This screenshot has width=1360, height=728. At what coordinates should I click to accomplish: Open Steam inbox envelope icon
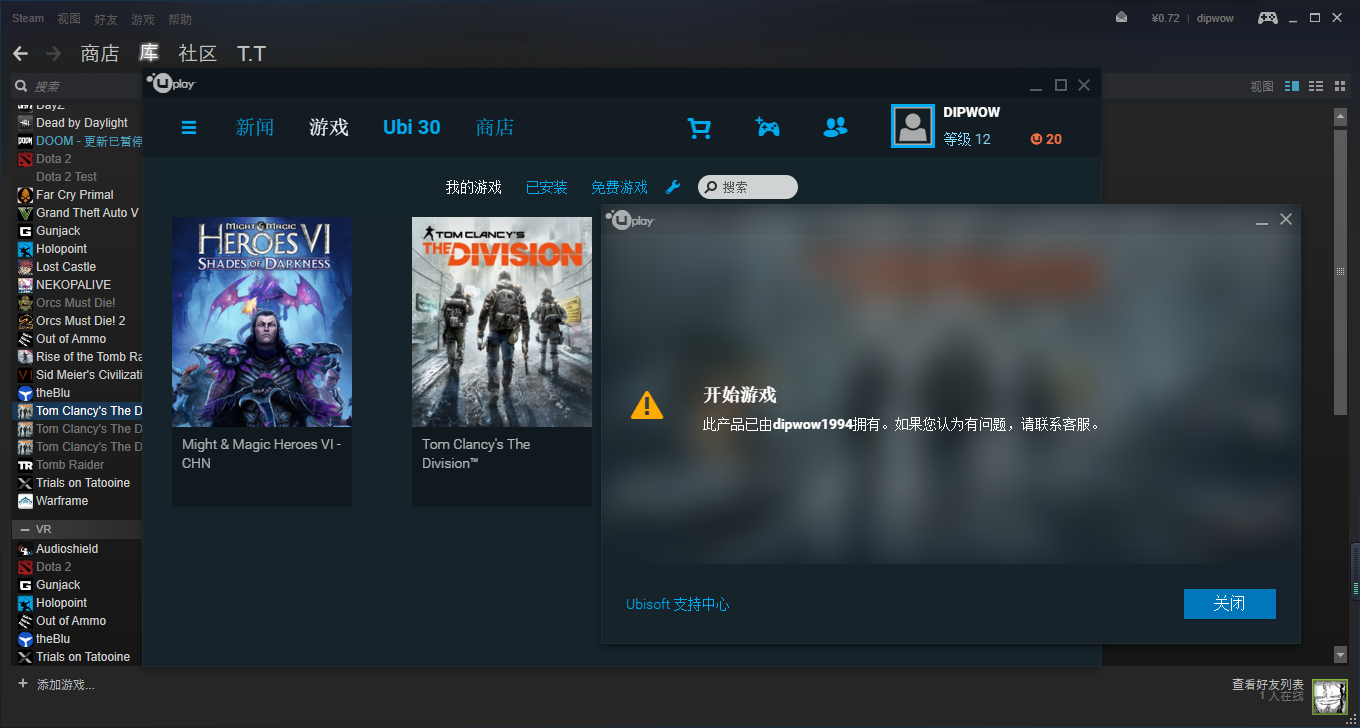pos(1122,17)
